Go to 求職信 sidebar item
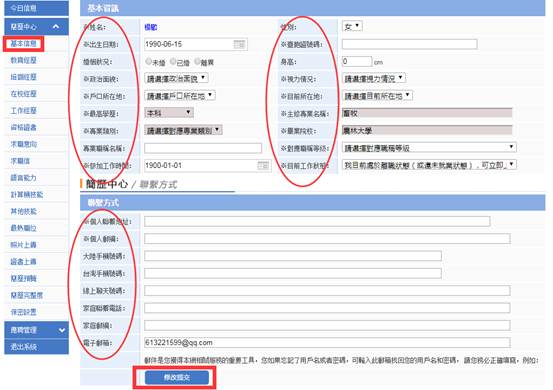The image size is (553, 390). pyautogui.click(x=20, y=161)
